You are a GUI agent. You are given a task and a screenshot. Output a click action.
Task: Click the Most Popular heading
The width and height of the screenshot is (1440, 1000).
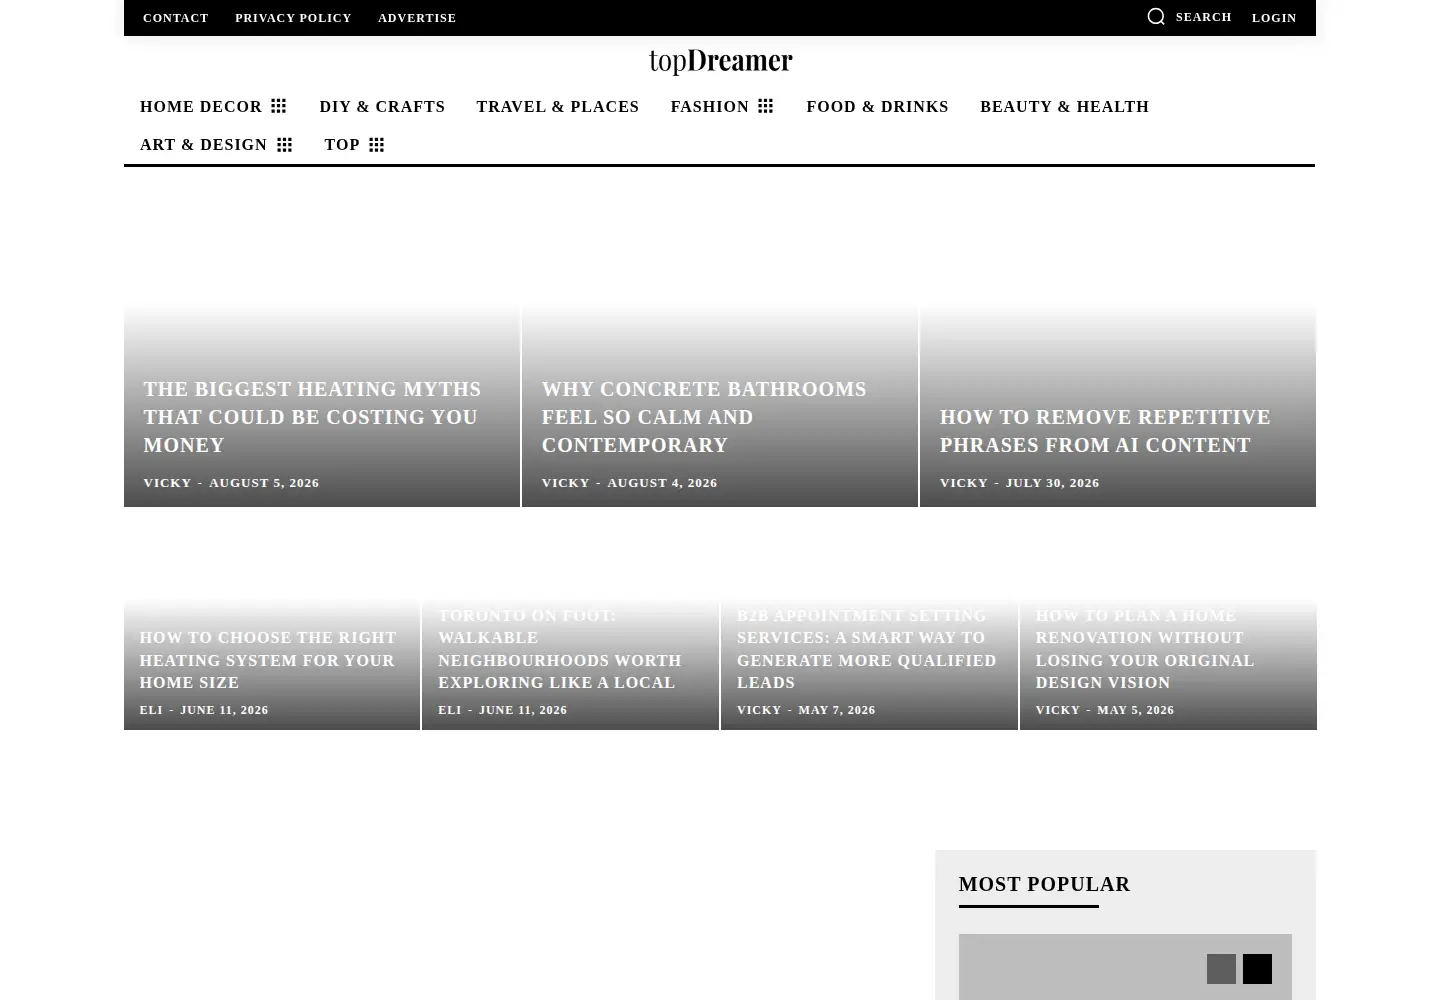point(1044,884)
